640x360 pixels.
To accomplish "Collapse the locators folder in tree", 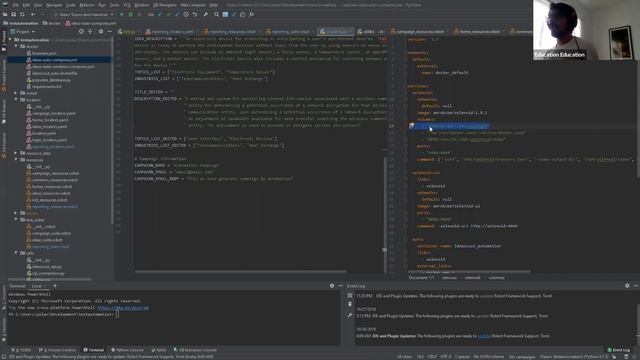I will 16,100.
